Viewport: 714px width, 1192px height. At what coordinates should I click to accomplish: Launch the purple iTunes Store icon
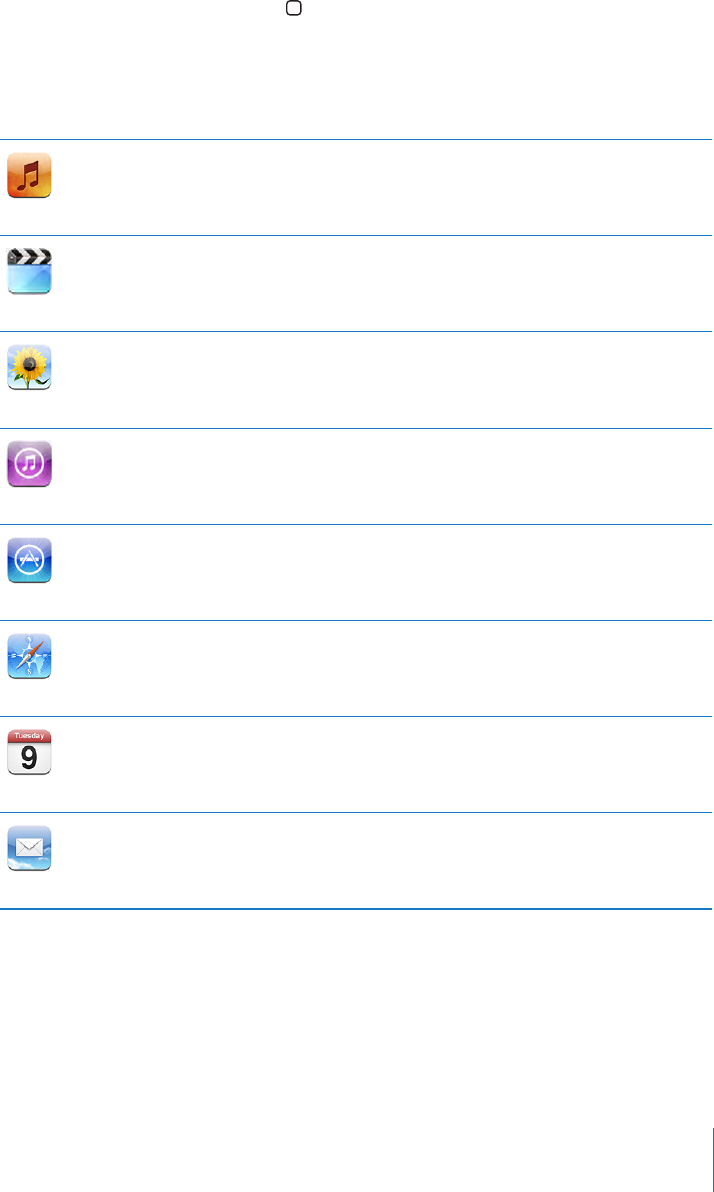coord(30,464)
